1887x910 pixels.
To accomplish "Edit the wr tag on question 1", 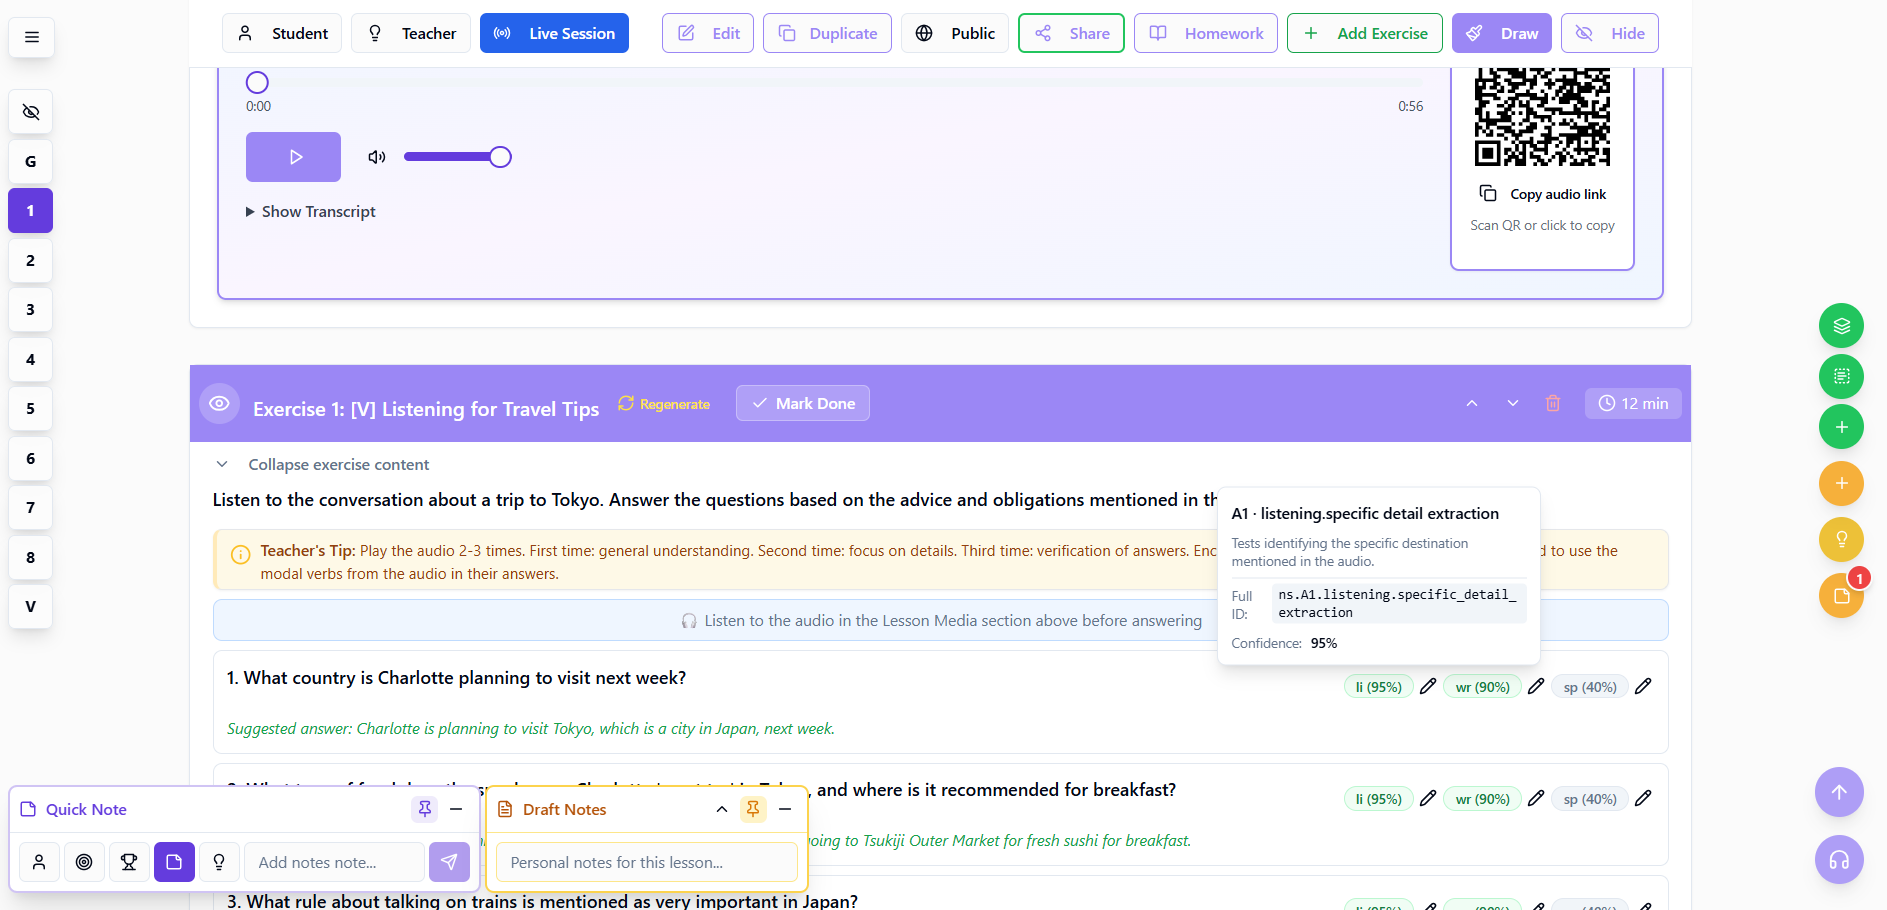I will coord(1536,686).
